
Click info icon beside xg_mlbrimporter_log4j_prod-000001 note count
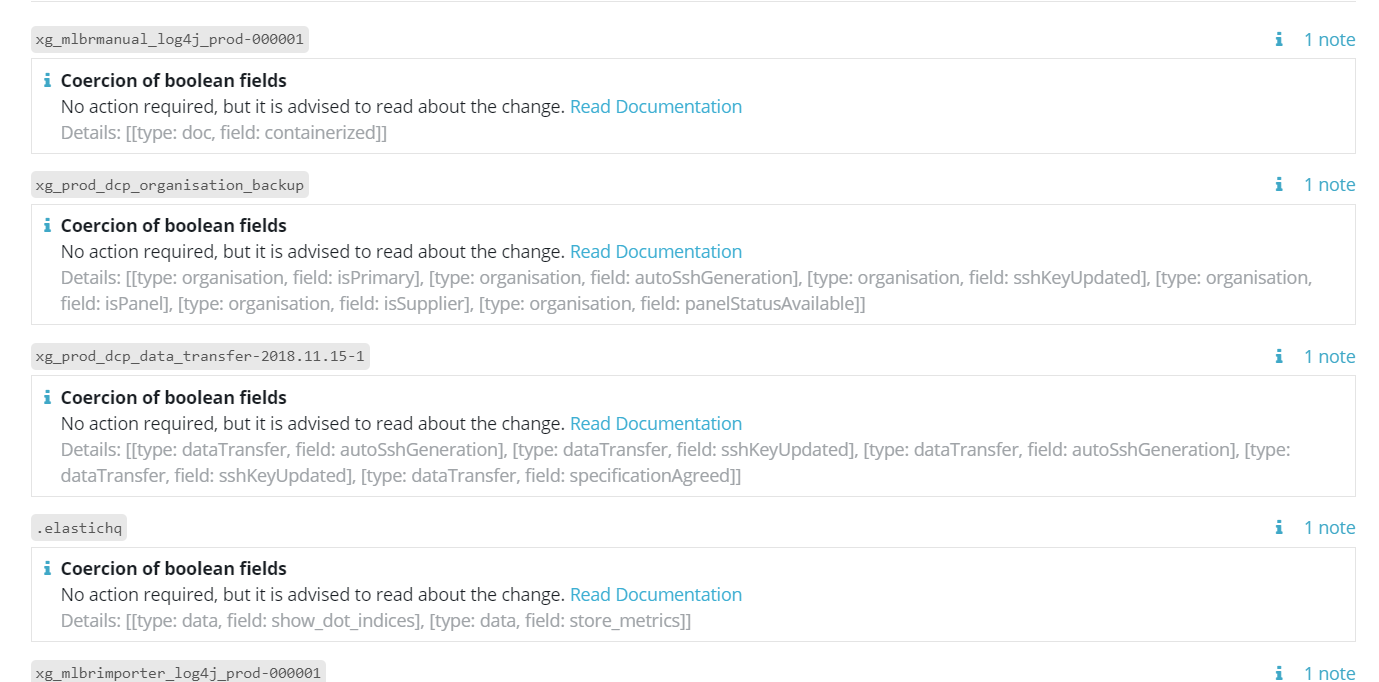(1278, 673)
